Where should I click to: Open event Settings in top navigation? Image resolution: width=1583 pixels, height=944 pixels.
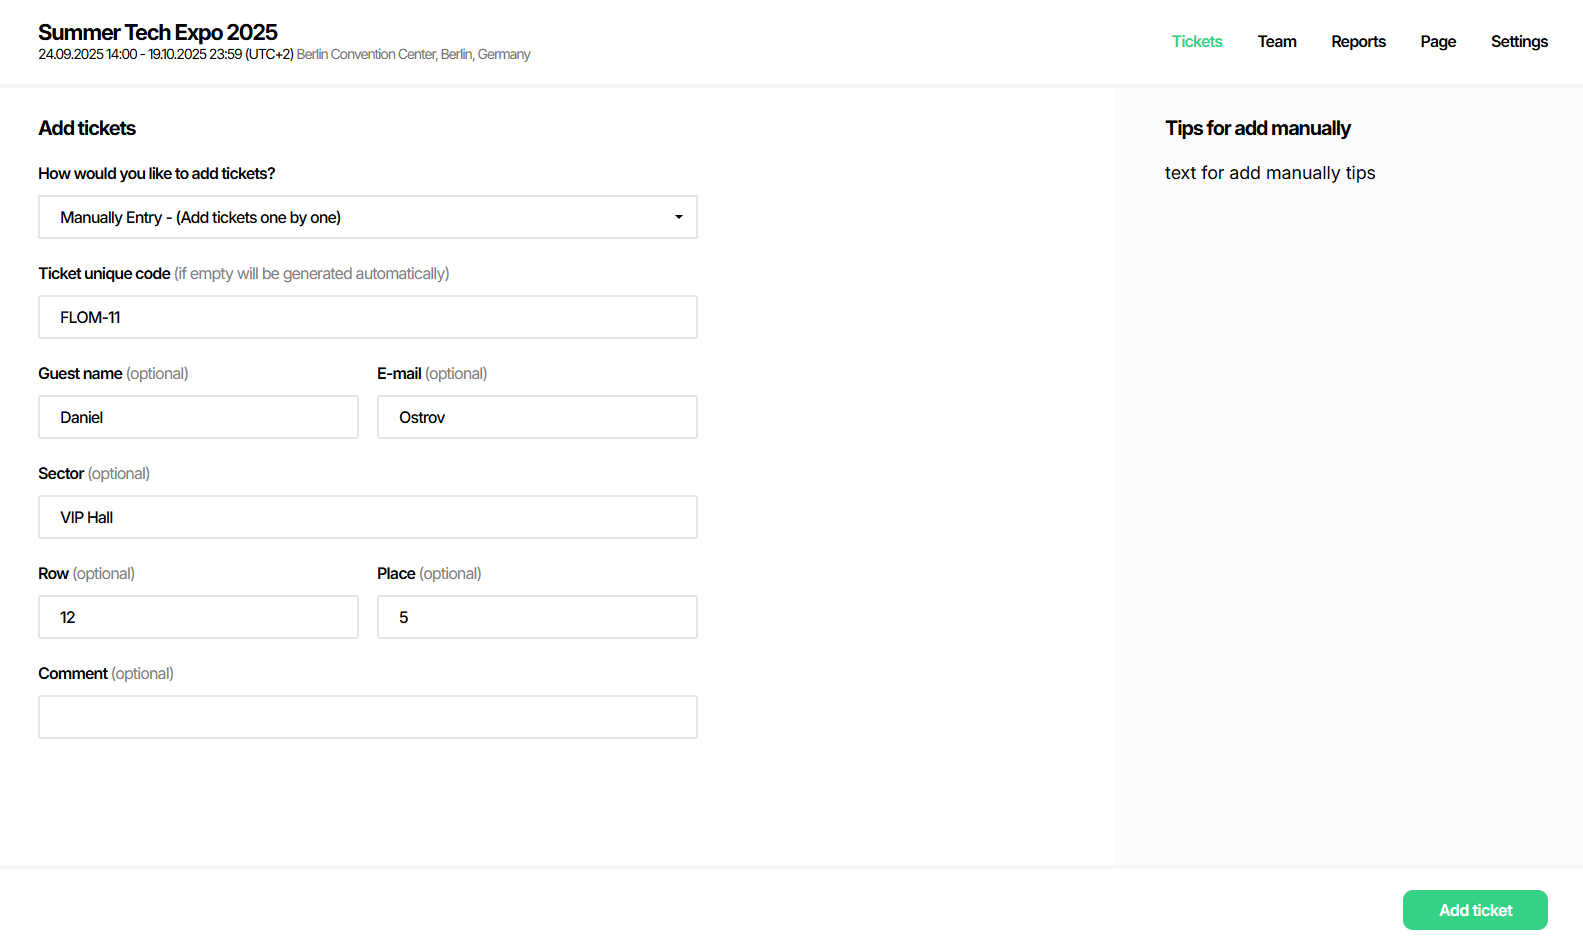click(x=1519, y=41)
